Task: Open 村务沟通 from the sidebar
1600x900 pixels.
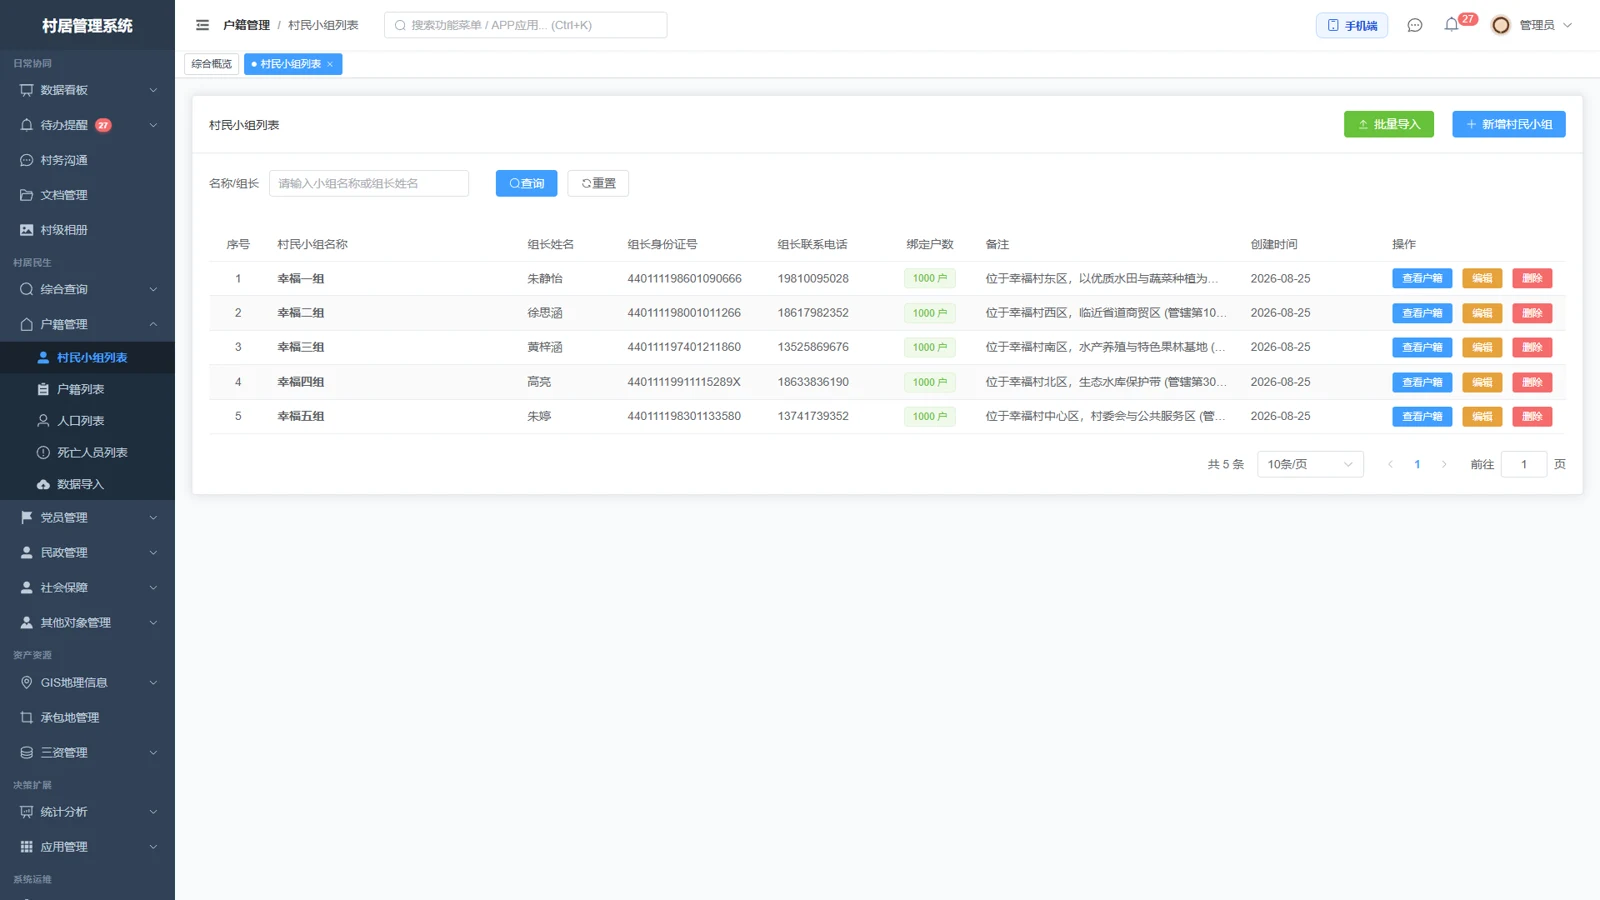Action: coord(87,160)
